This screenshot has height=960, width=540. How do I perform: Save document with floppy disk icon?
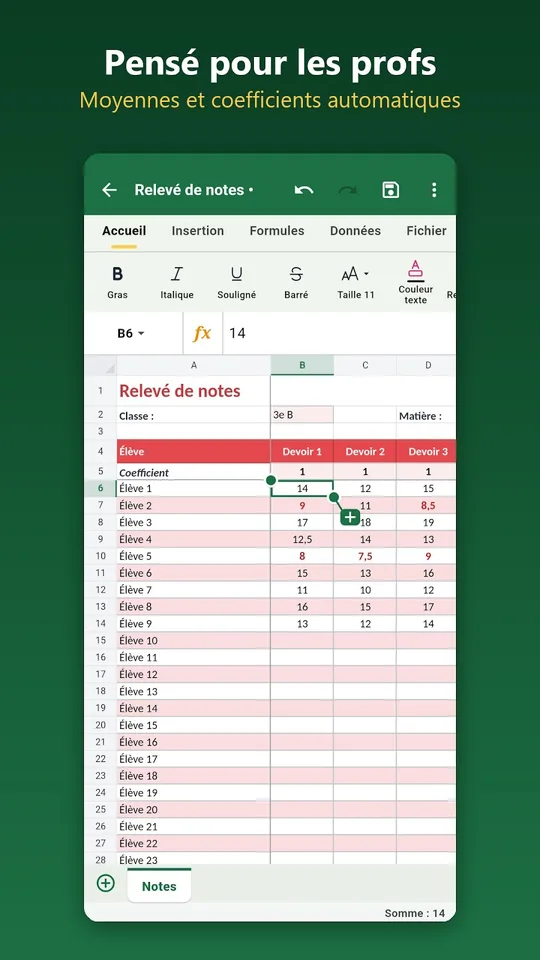391,190
